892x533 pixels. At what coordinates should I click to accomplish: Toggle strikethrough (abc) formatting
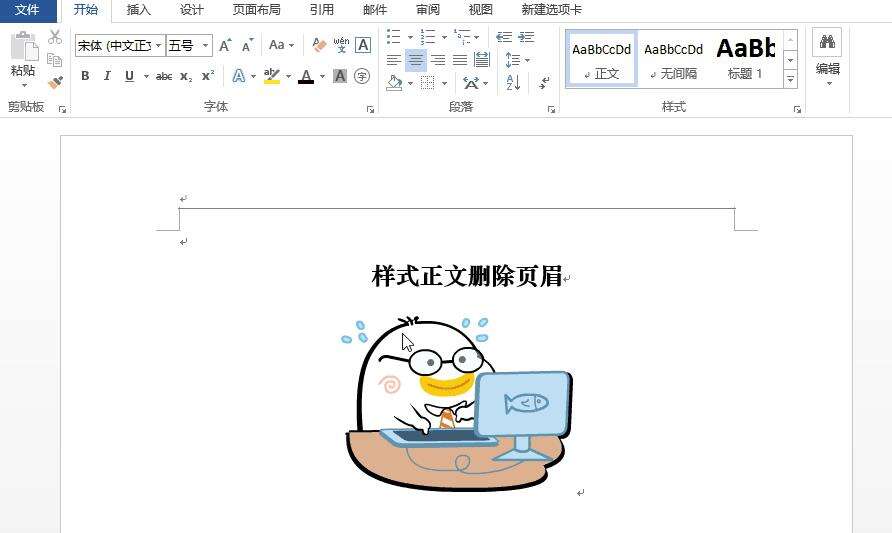164,76
